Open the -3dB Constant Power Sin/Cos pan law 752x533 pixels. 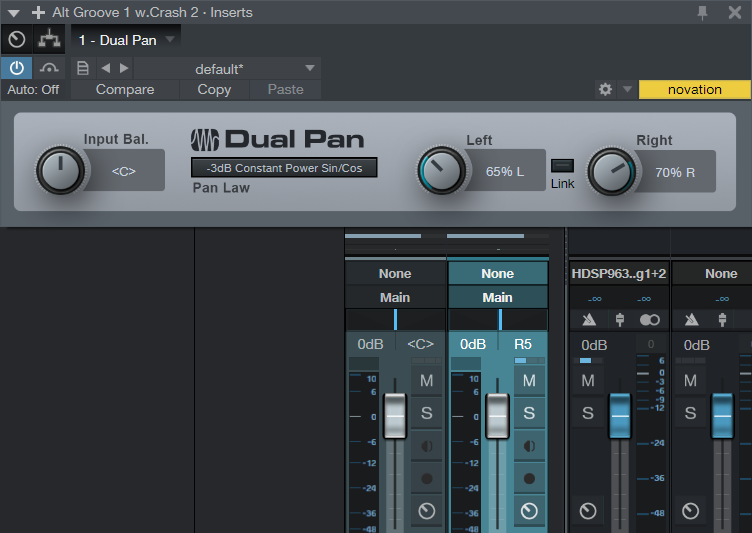pyautogui.click(x=284, y=168)
